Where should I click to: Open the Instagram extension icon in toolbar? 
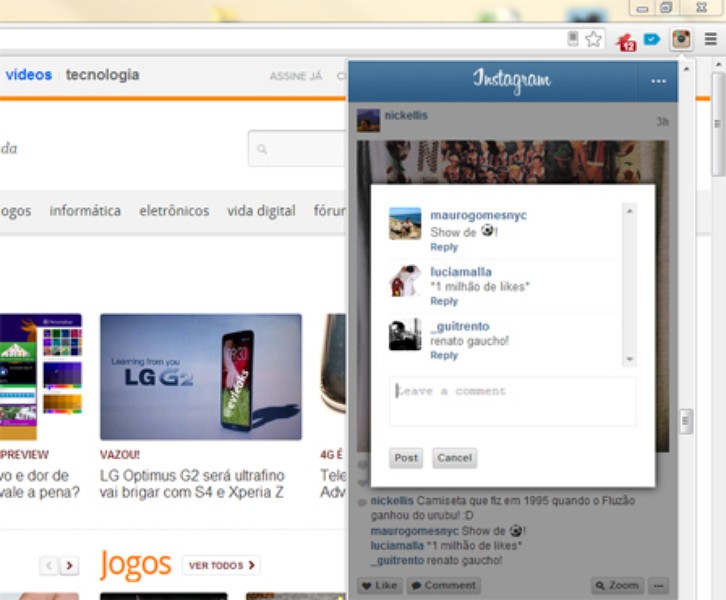(x=682, y=40)
